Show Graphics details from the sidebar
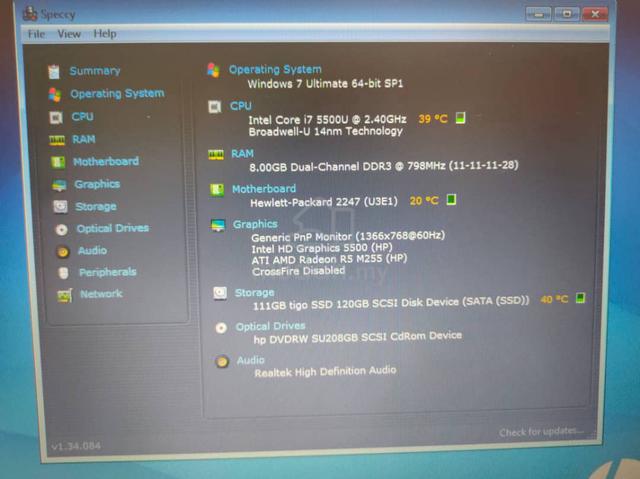 coord(97,184)
